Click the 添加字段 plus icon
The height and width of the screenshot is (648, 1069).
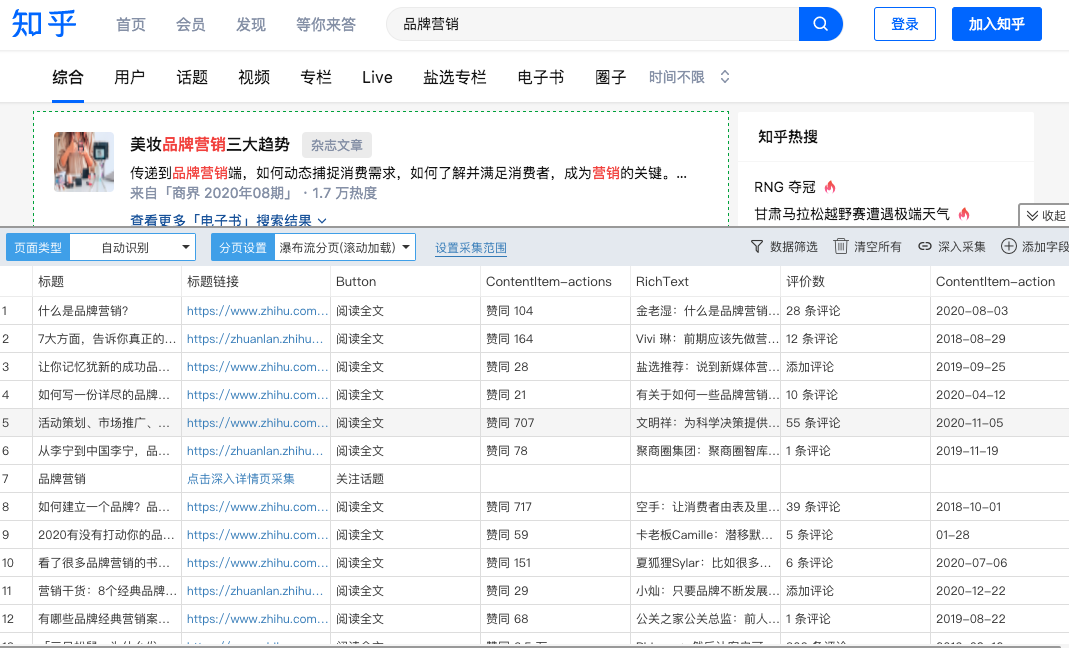[1009, 247]
